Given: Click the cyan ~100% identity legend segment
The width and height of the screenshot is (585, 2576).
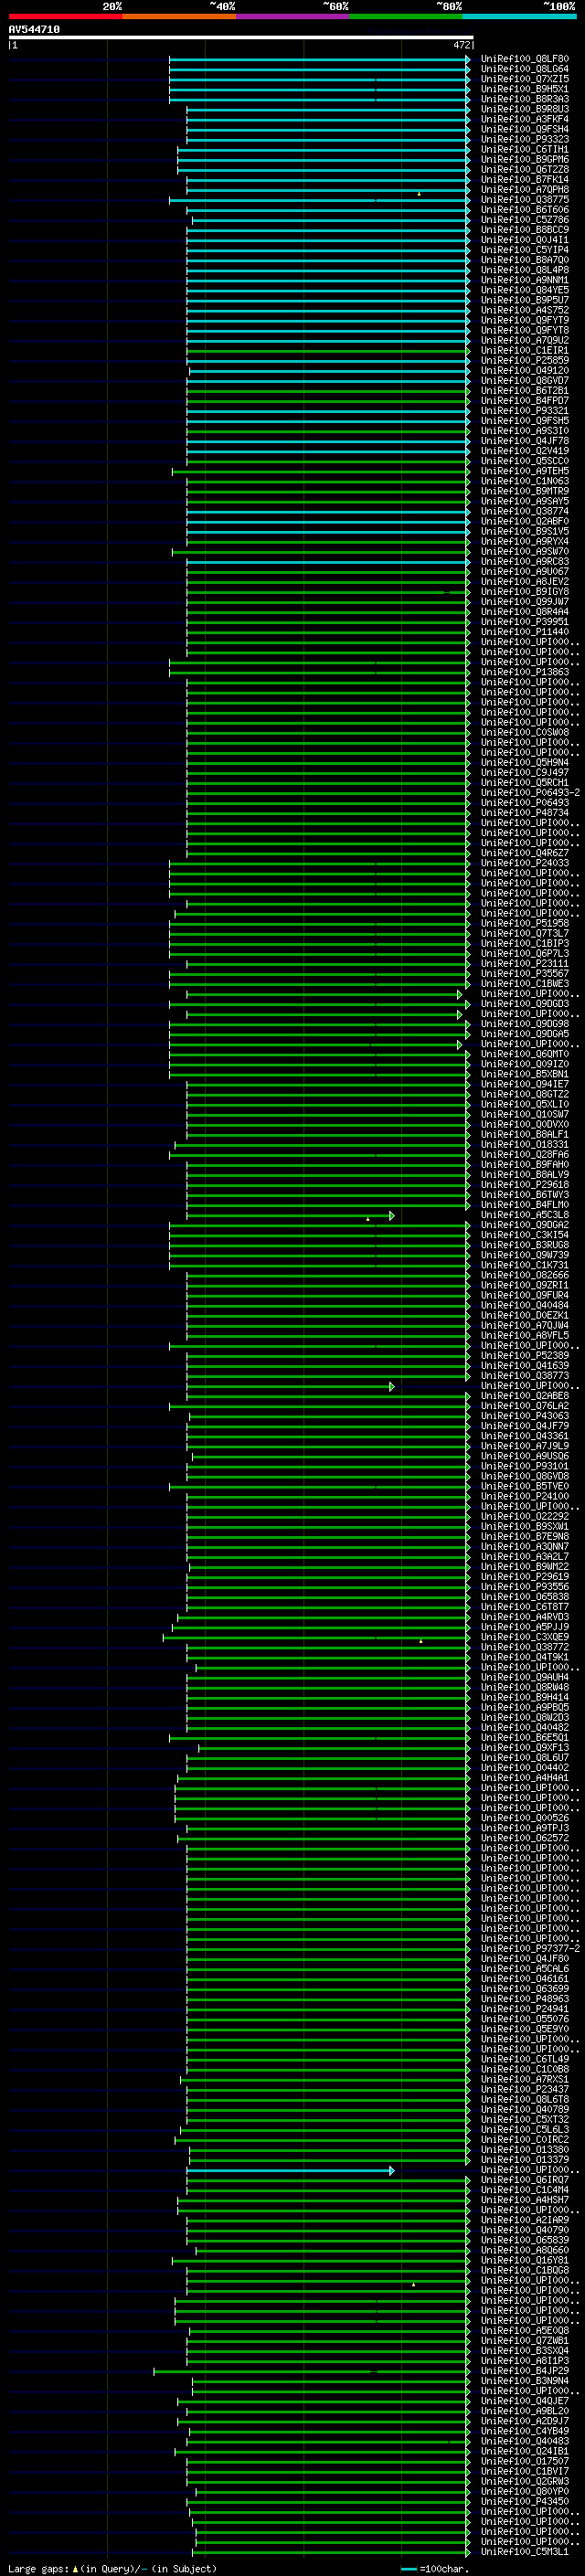Looking at the screenshot, I should tap(520, 16).
